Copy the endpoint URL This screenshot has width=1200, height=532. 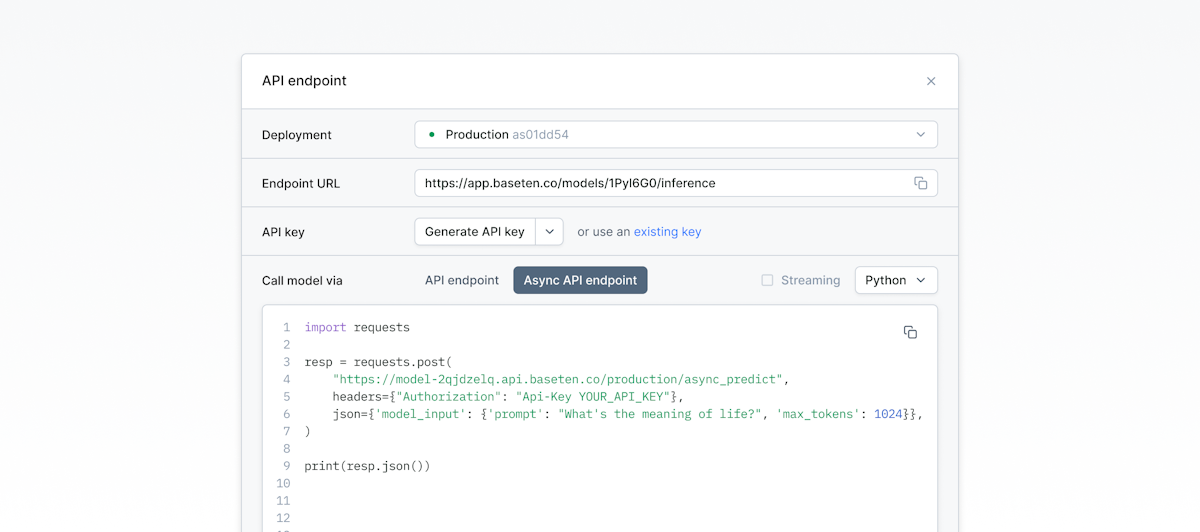(921, 183)
